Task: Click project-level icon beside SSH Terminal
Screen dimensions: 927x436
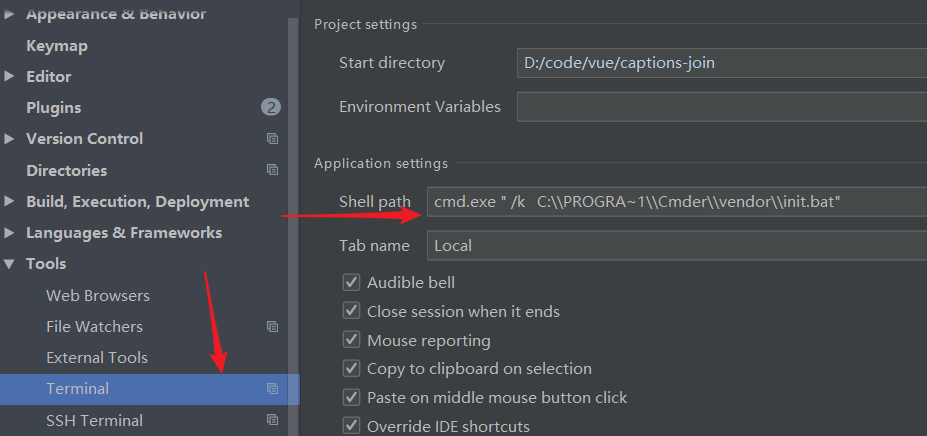Action: tap(272, 420)
